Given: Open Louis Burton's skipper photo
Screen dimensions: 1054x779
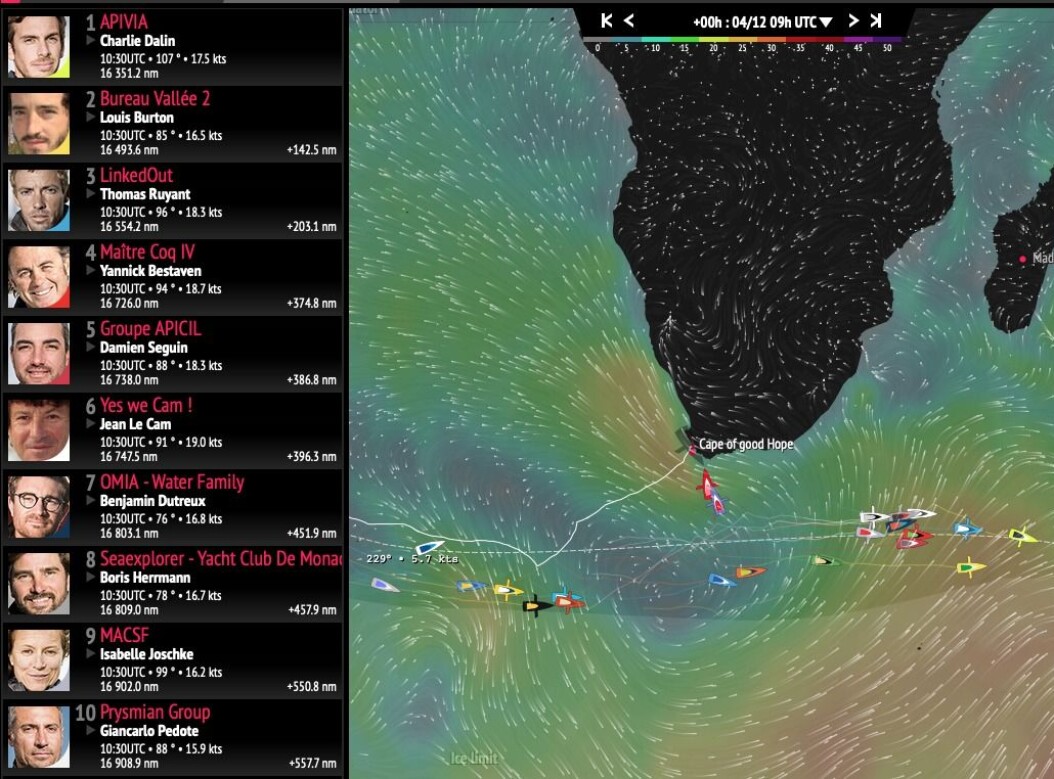Looking at the screenshot, I should pos(38,123).
